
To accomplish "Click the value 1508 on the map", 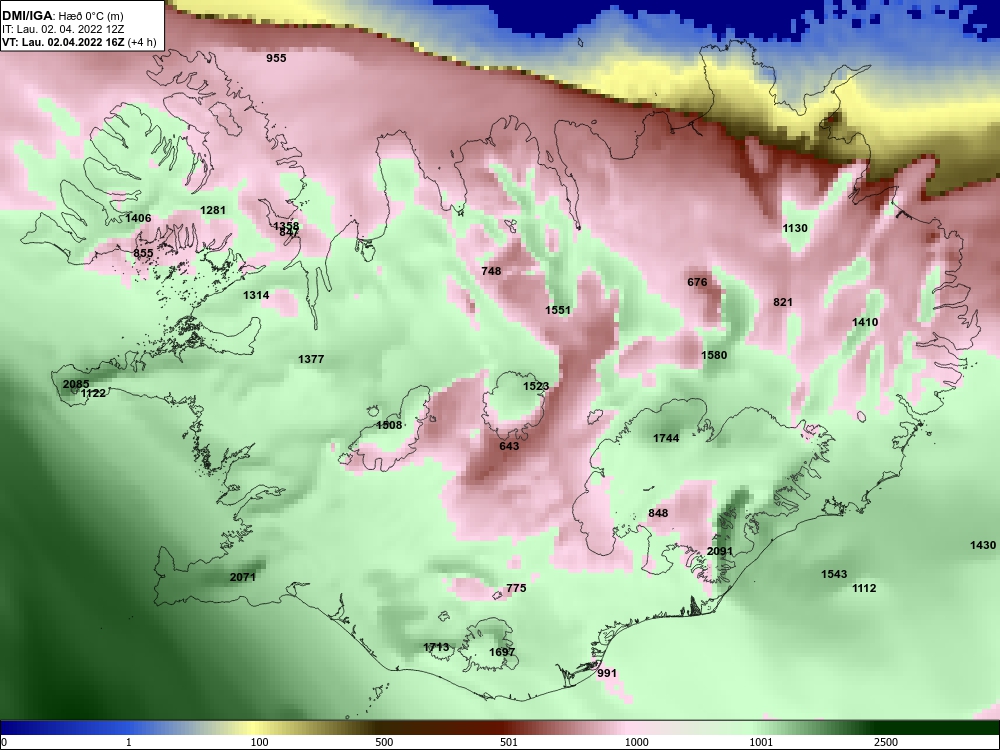I will click(x=389, y=425).
